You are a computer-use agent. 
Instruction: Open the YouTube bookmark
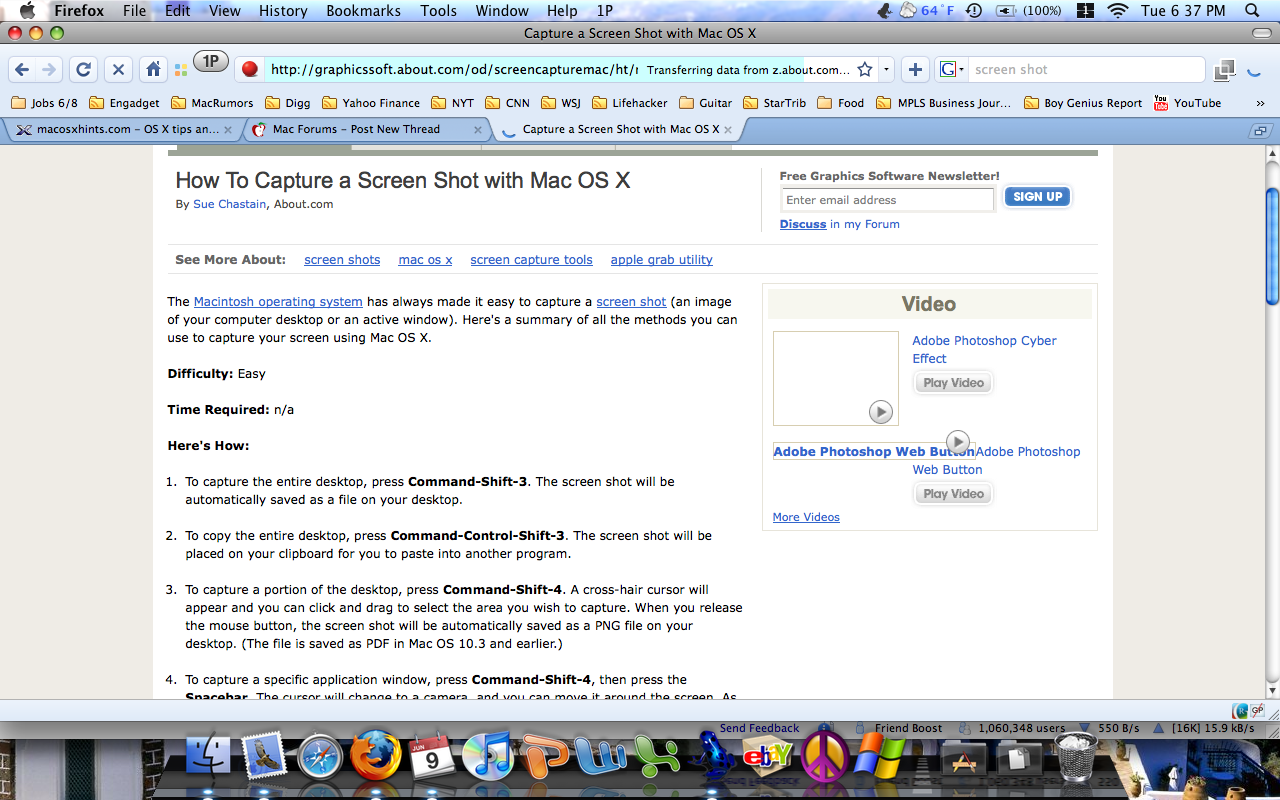1188,103
